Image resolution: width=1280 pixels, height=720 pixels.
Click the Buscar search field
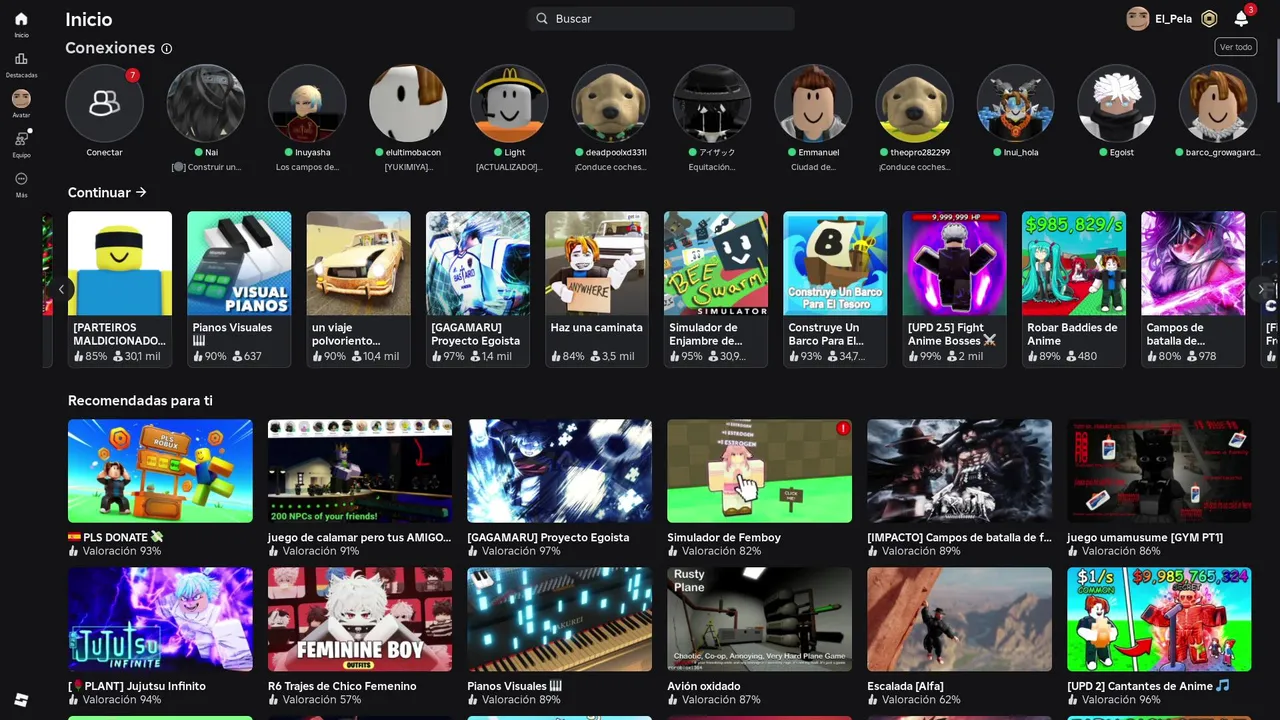point(661,18)
